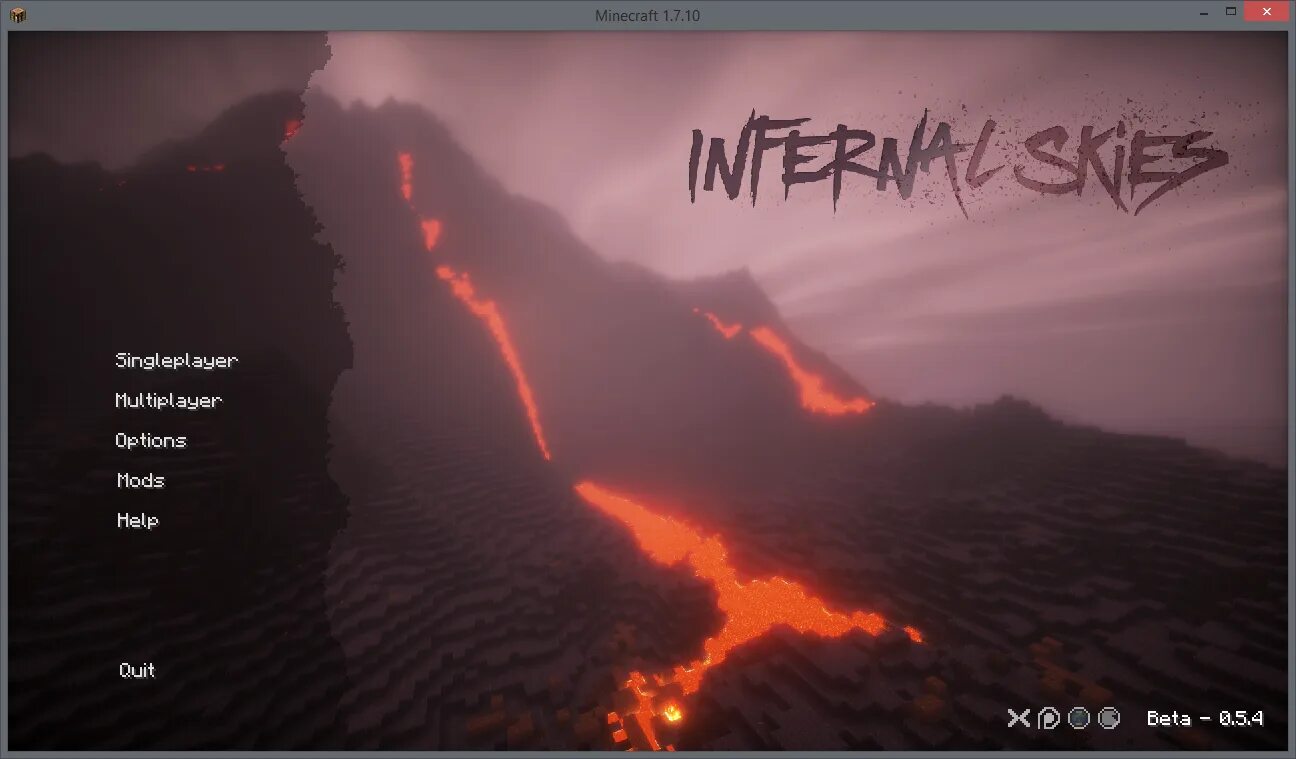Click the grey round icon left of Beta

tap(1109, 718)
